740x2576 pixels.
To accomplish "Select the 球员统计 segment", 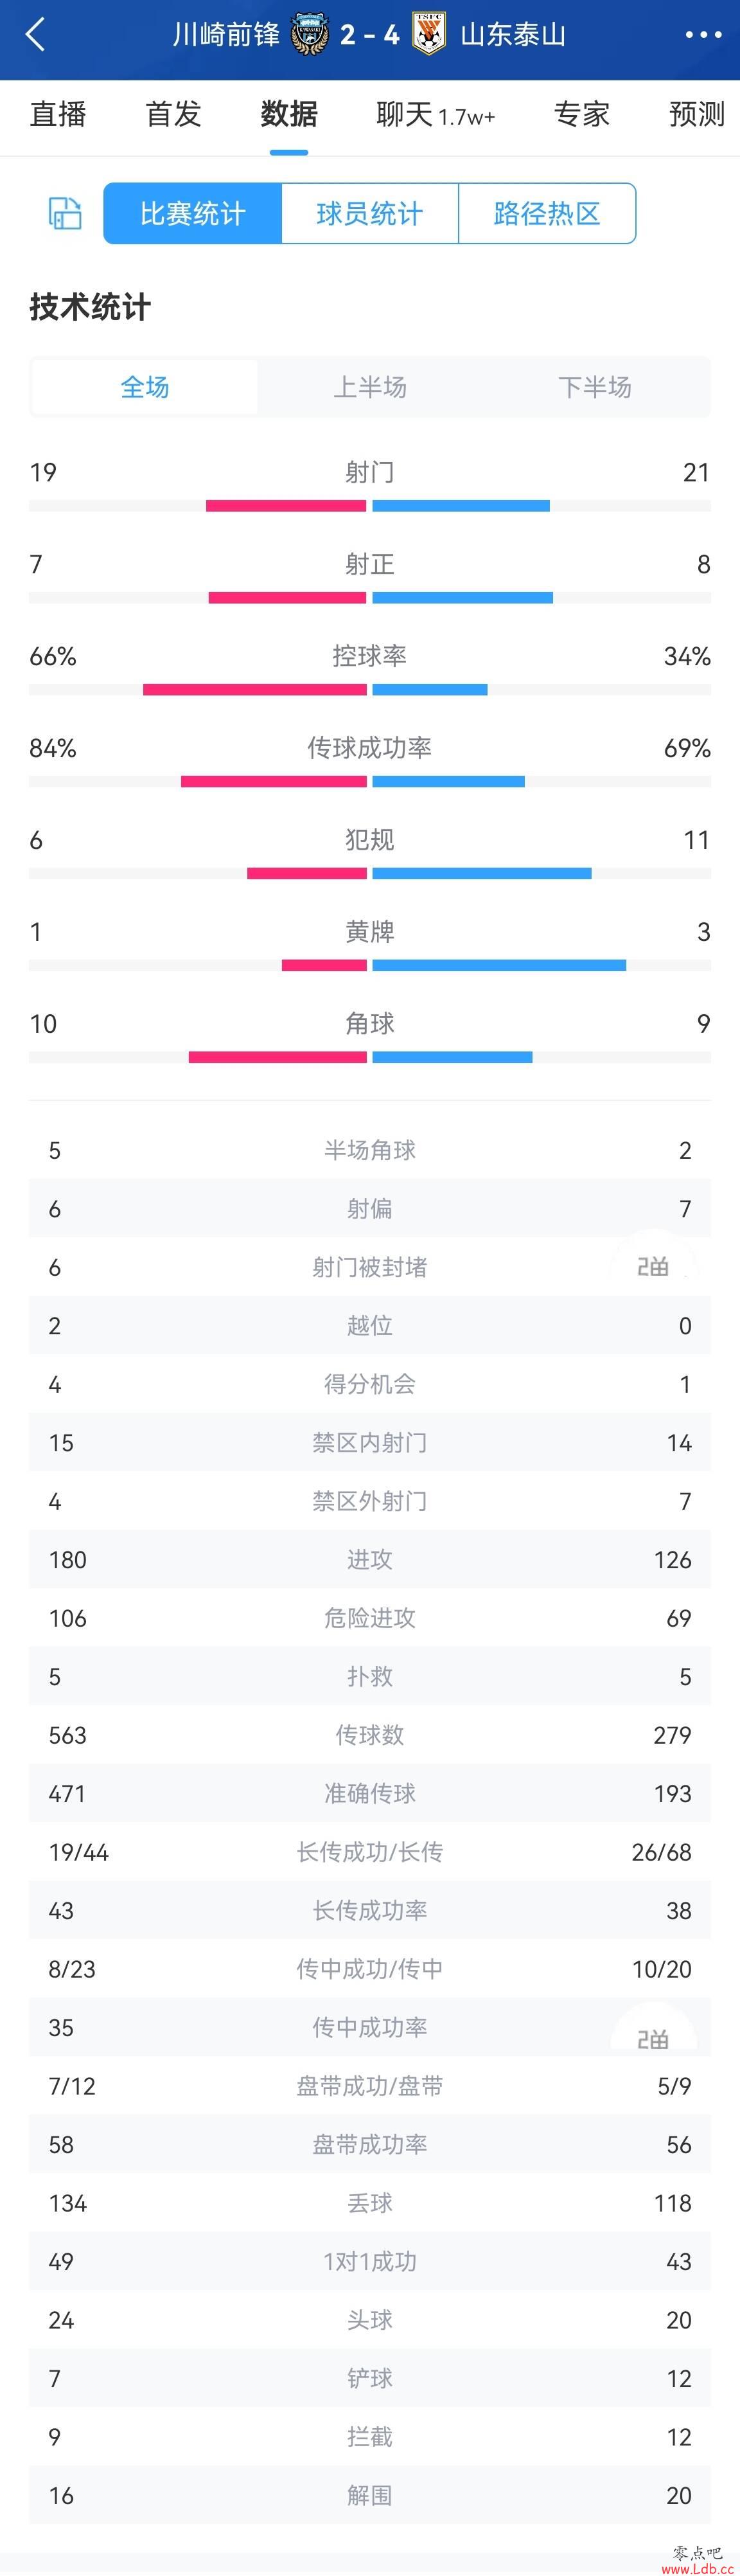I will [x=370, y=213].
